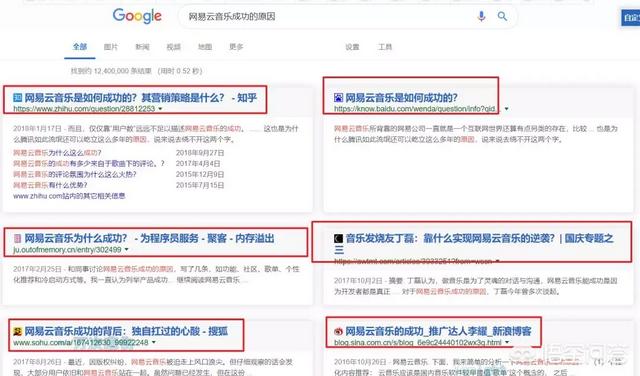640x376 pixels.
Task: Expand the dropdown arrow after ju.outofmemory.cn/entry/302499
Action: (127, 249)
